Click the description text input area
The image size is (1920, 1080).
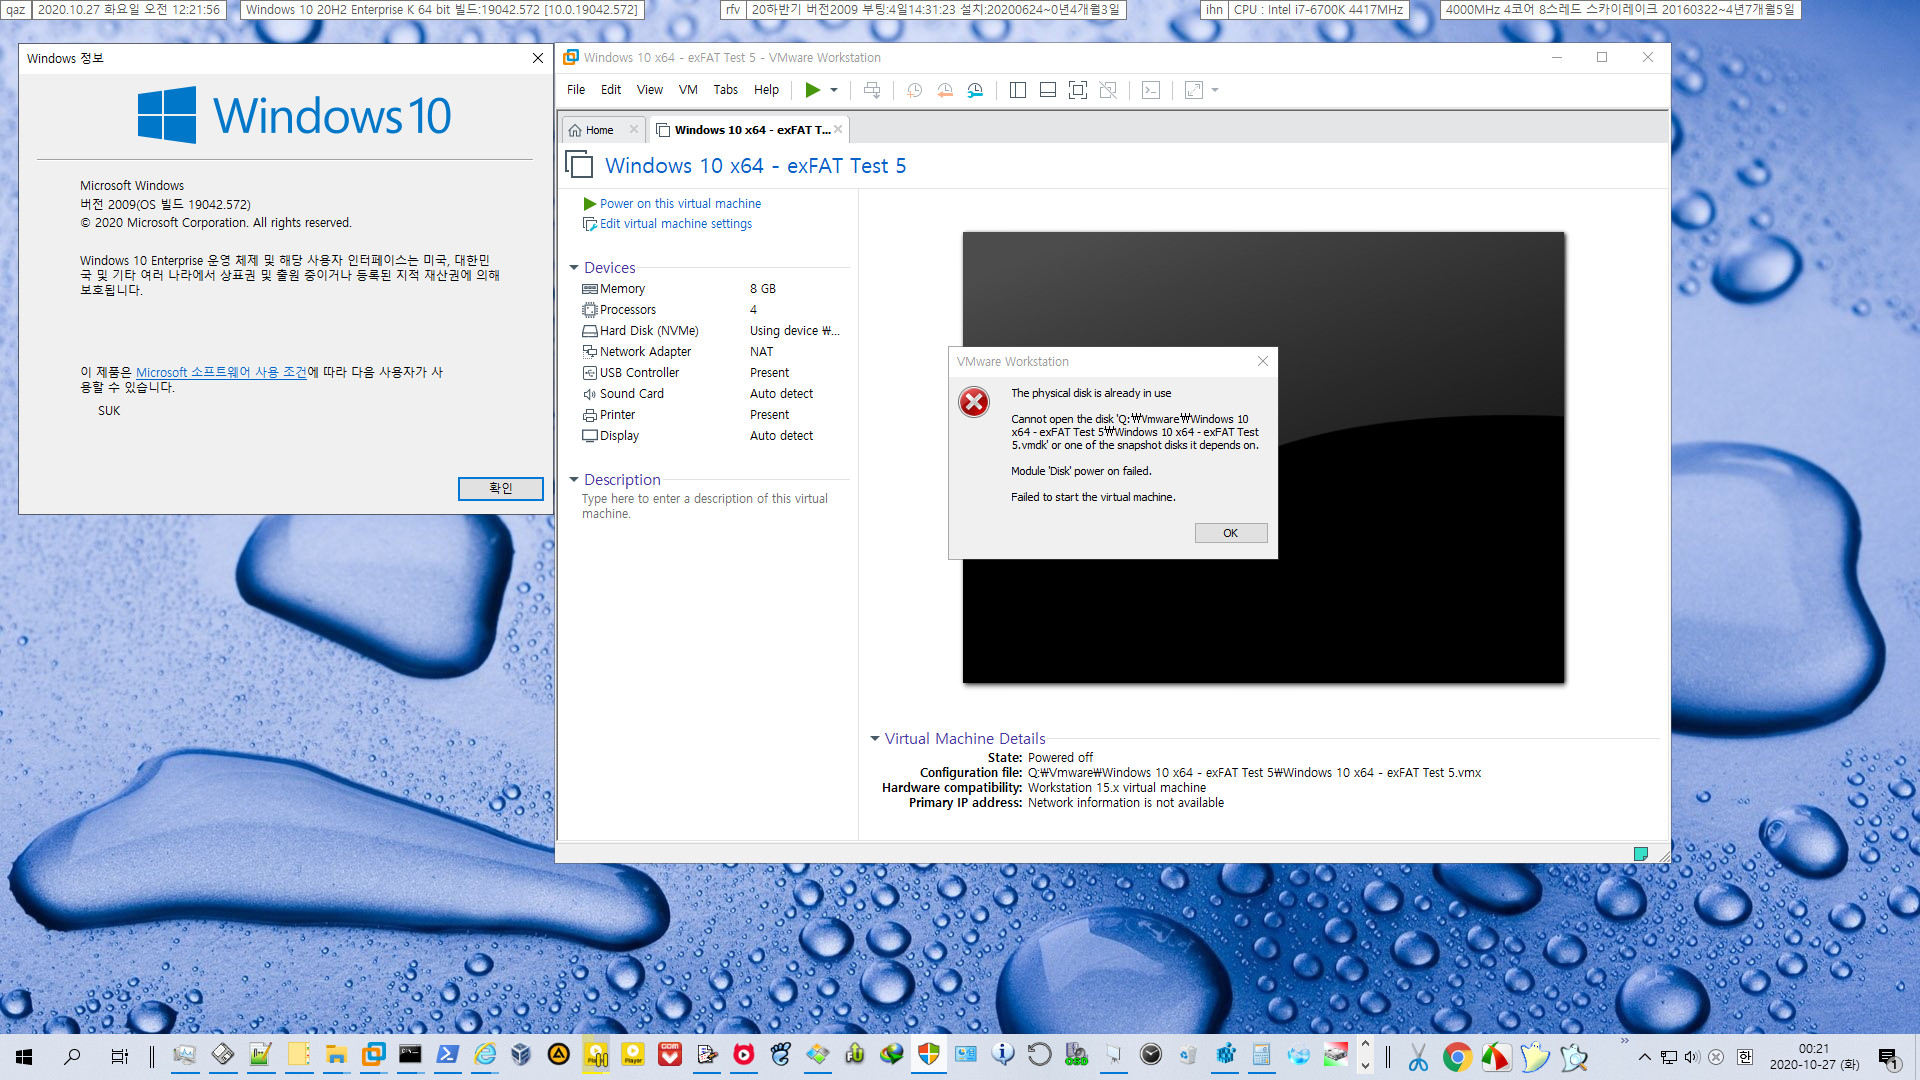coord(705,506)
